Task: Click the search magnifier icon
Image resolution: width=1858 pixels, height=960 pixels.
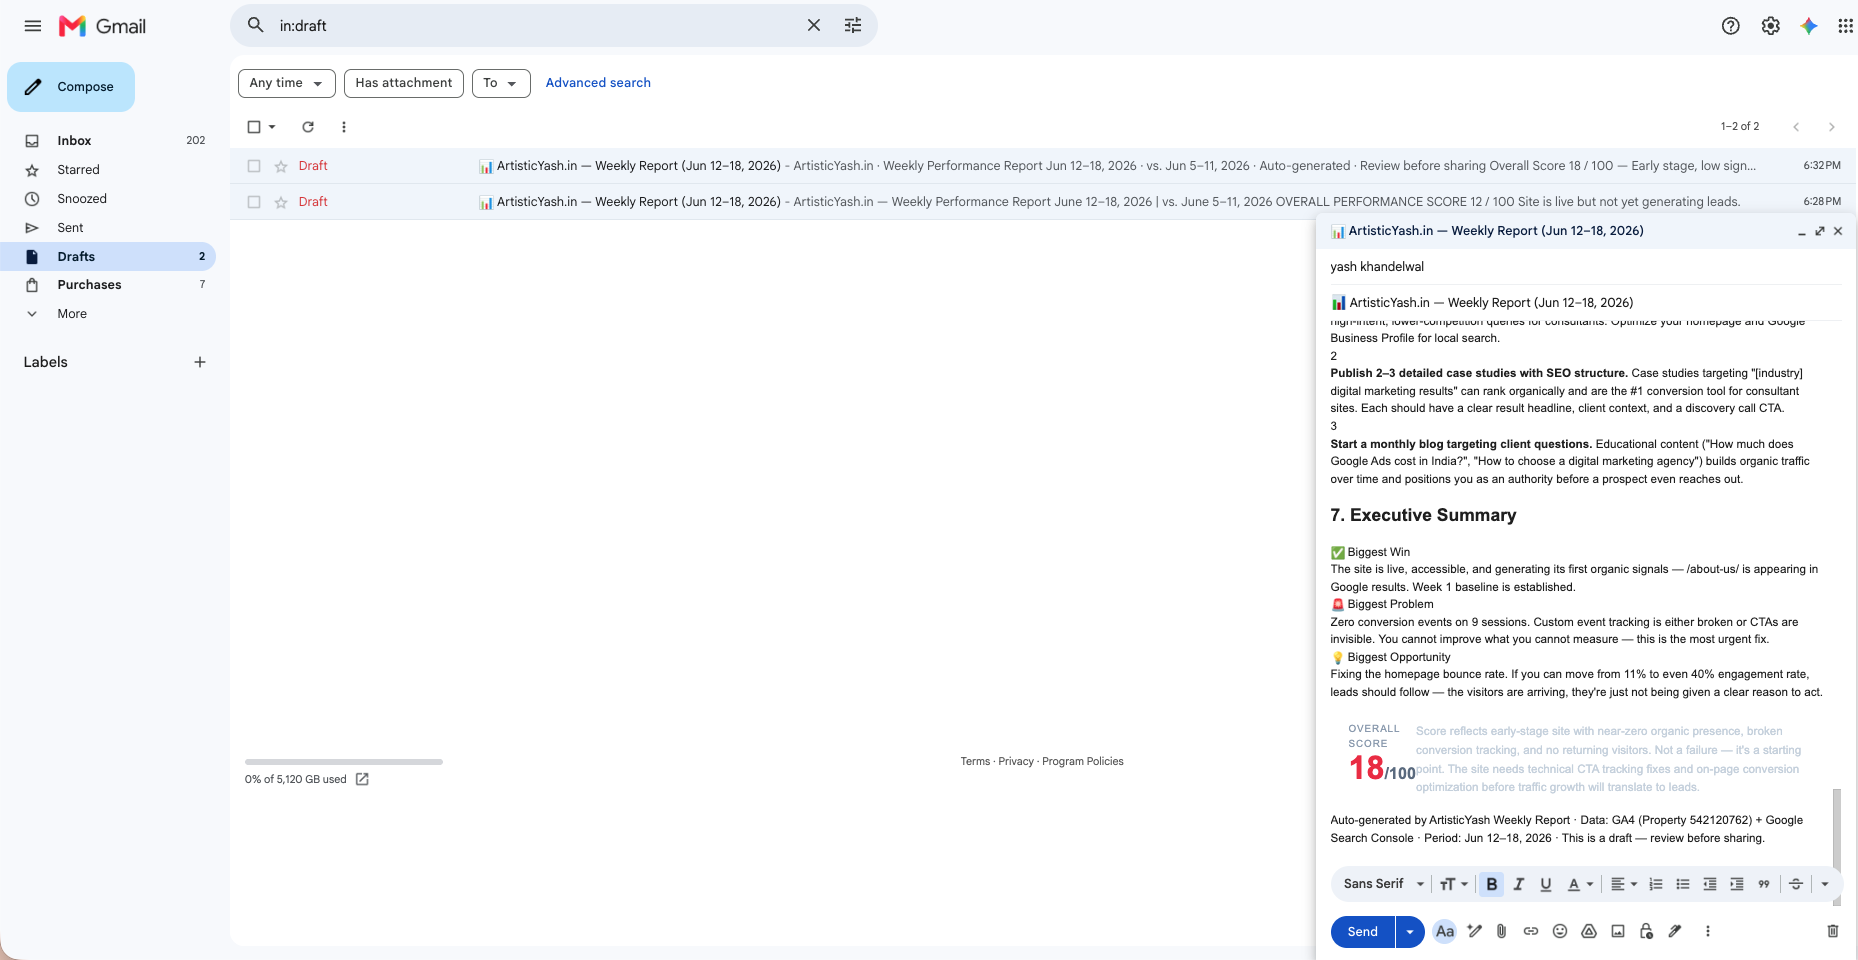Action: coord(256,25)
